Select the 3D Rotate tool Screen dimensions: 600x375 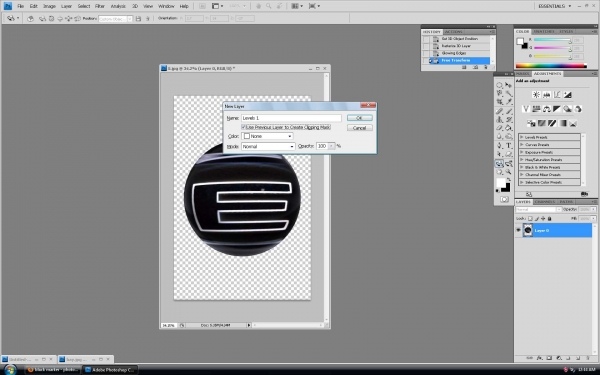(x=499, y=163)
